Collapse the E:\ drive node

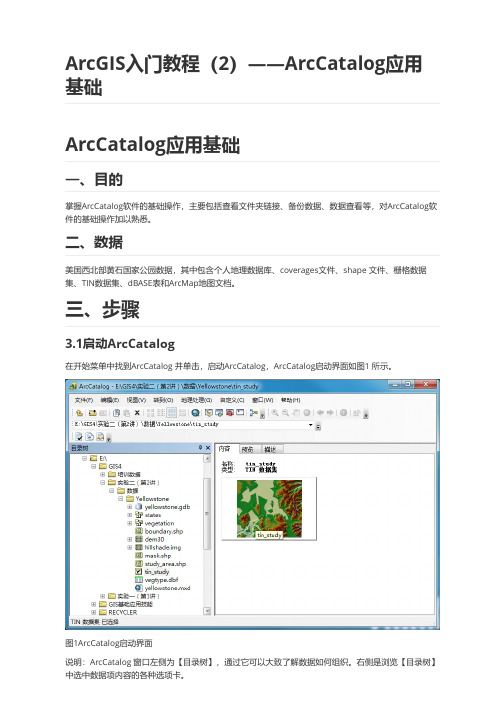click(x=85, y=458)
